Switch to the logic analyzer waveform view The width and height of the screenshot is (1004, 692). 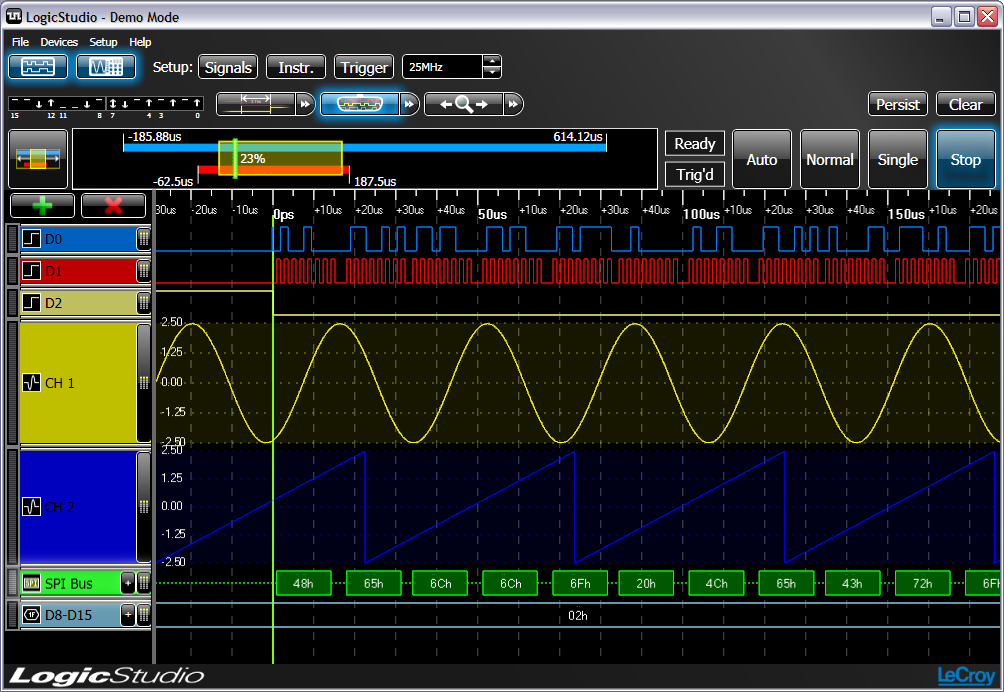coord(38,67)
